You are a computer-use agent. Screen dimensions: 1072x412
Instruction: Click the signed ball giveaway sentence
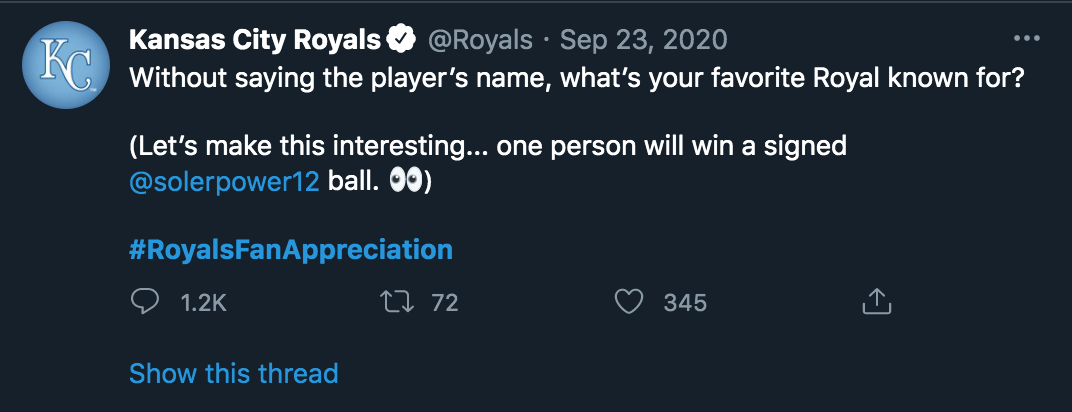tap(490, 147)
